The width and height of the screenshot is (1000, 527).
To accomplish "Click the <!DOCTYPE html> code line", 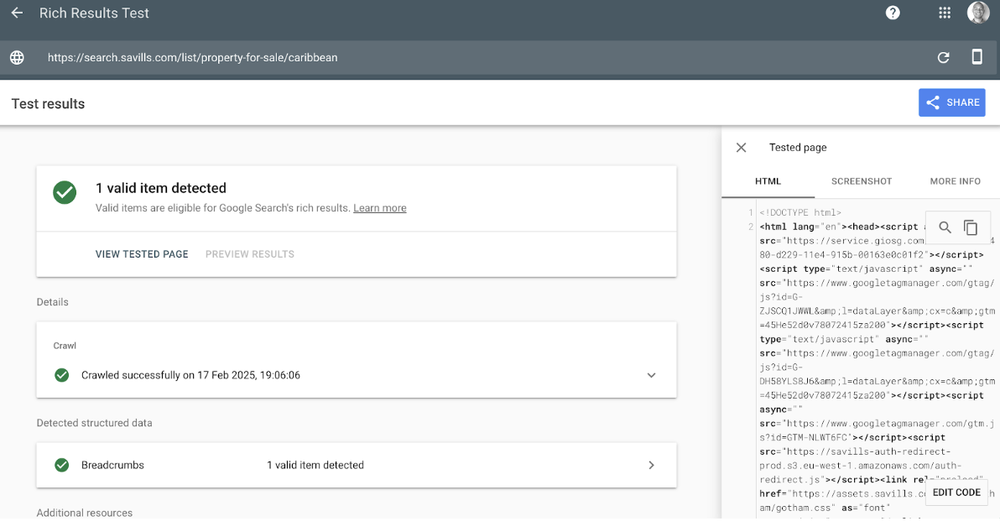I will click(x=800, y=212).
